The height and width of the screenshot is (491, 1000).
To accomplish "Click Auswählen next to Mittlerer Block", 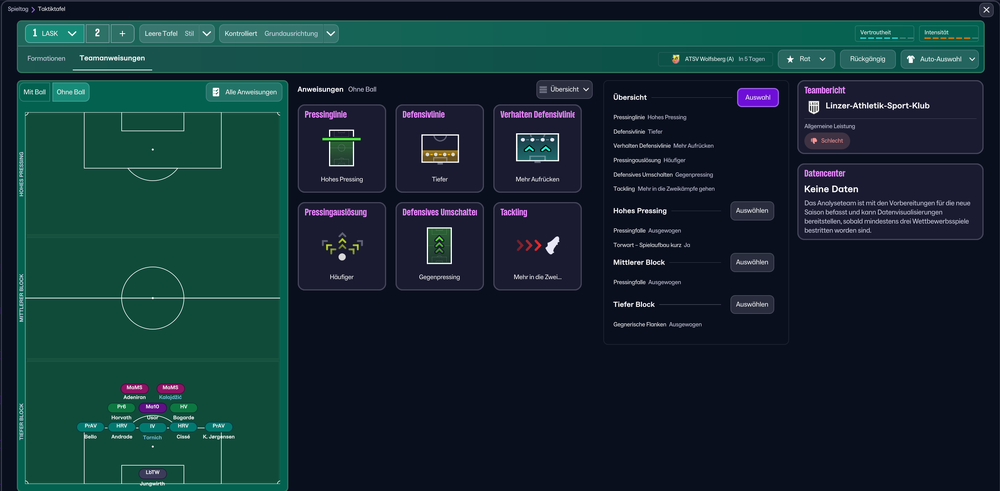I will click(x=752, y=262).
